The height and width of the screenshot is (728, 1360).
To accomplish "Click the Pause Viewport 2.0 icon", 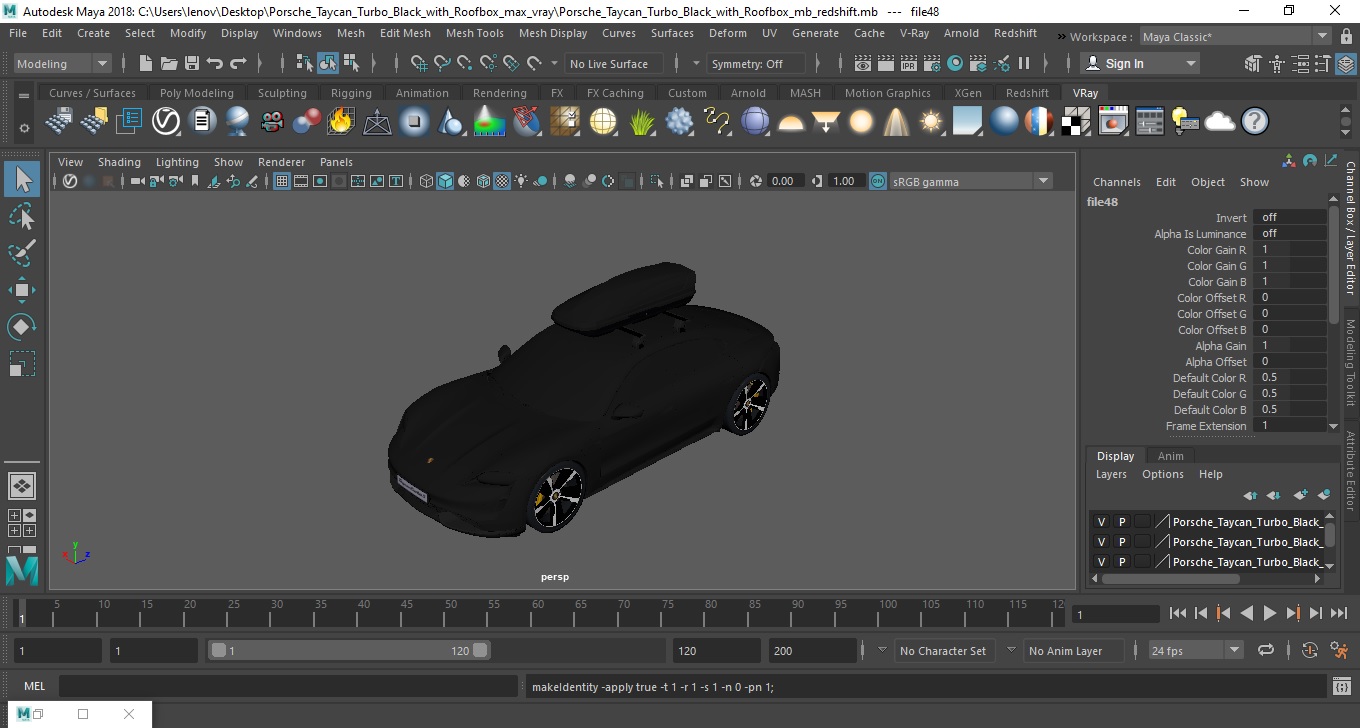I will click(x=1024, y=63).
